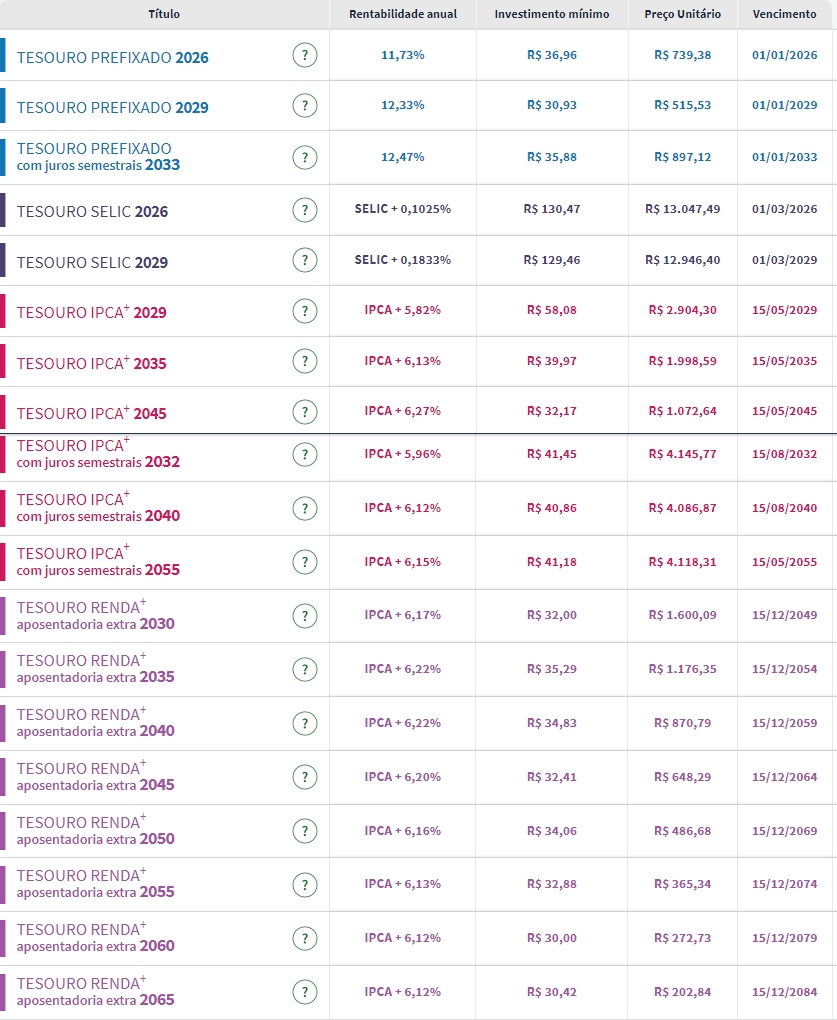Click help icon for Tesouro Renda+ 2045
The width and height of the screenshot is (837, 1020).
point(305,777)
